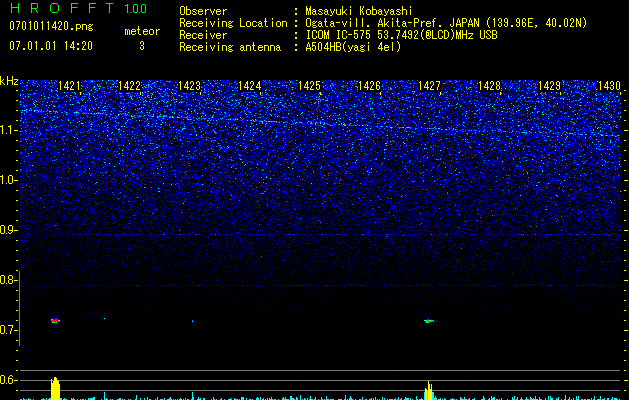Image resolution: width=629 pixels, height=400 pixels.
Task: Click the 1428 time marker
Action: point(490,86)
